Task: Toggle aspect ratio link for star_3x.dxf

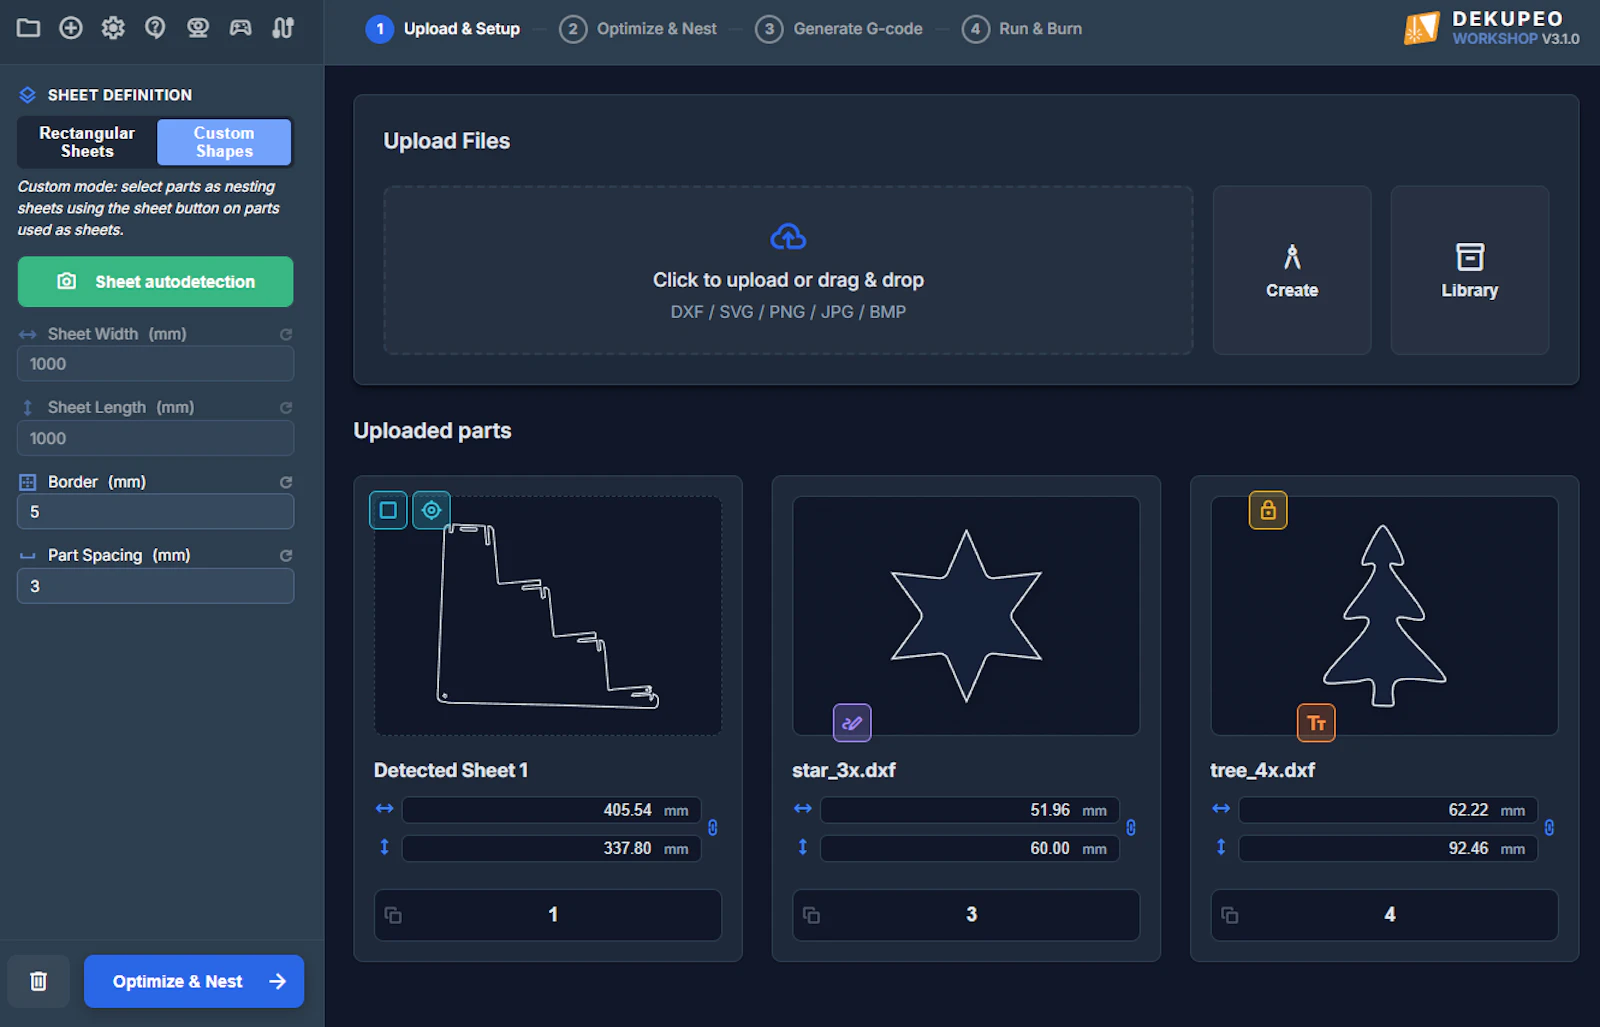Action: pos(1131,828)
